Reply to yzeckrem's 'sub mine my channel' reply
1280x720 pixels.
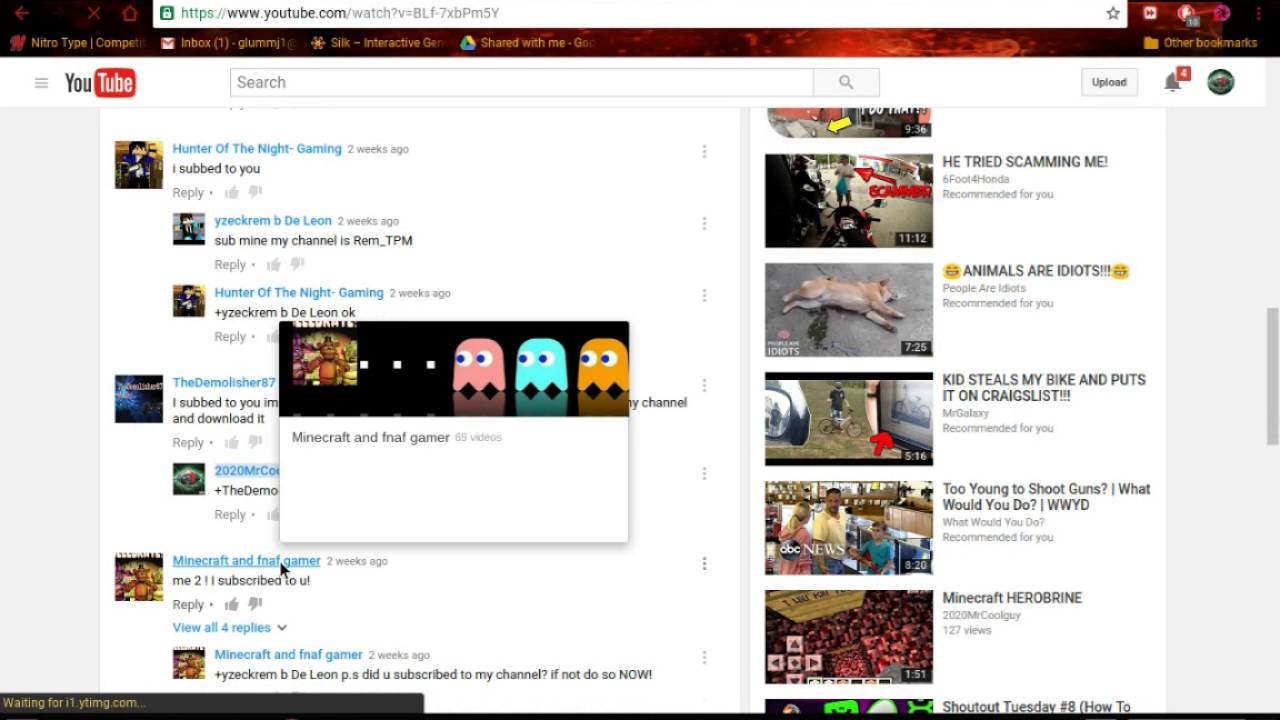tap(230, 264)
